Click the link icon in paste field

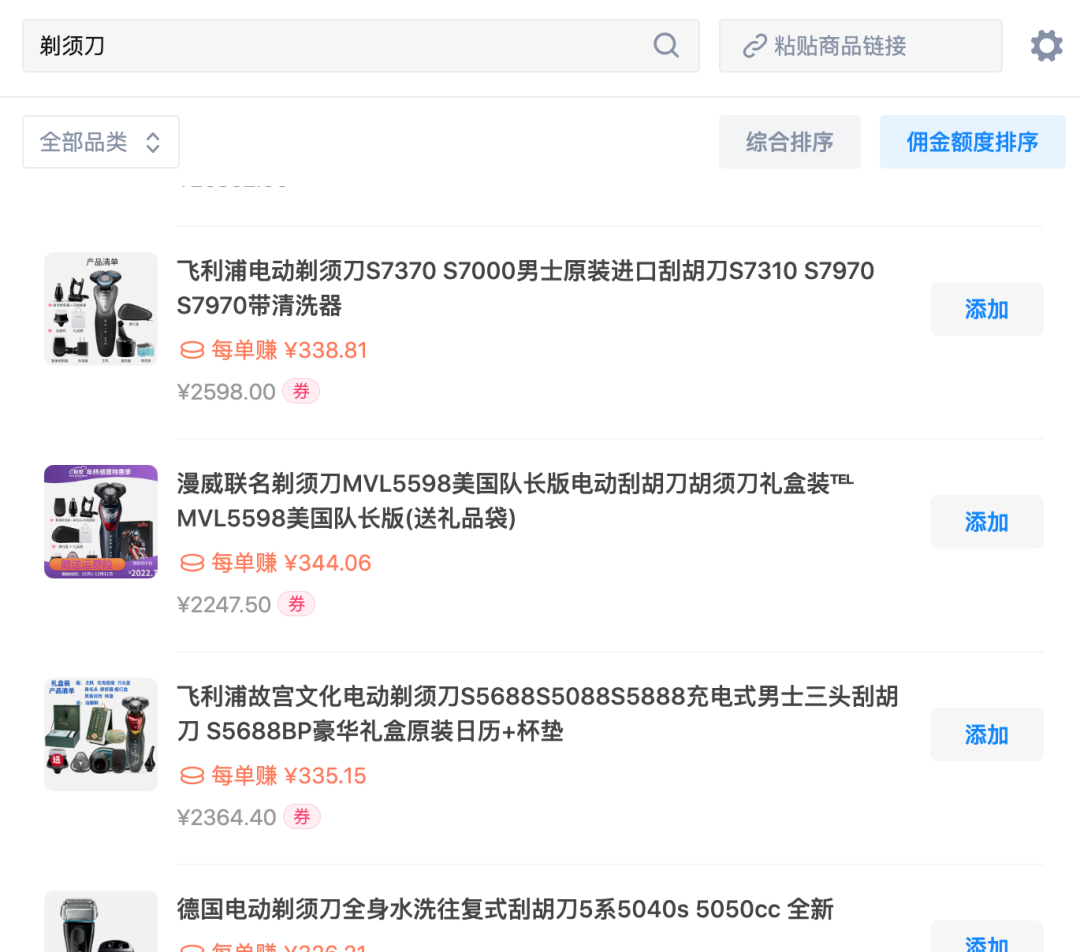(x=754, y=46)
